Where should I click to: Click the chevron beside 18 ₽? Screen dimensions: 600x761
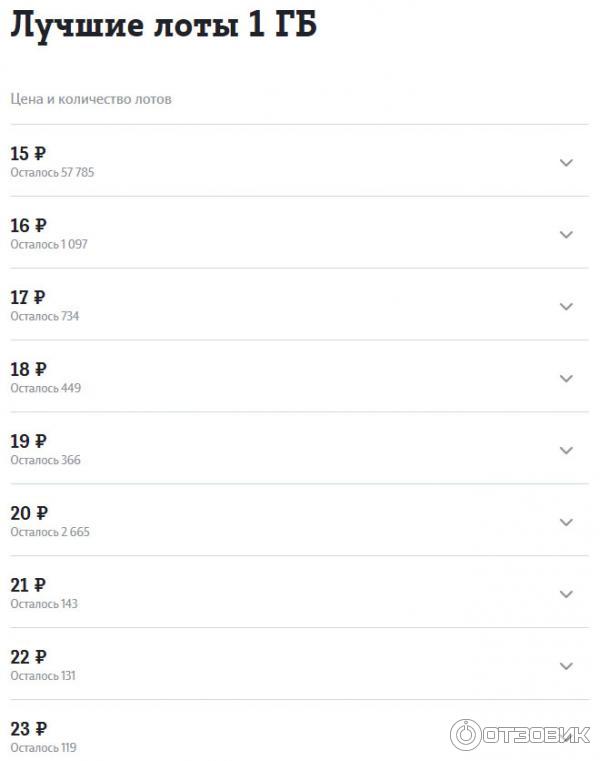(x=566, y=378)
